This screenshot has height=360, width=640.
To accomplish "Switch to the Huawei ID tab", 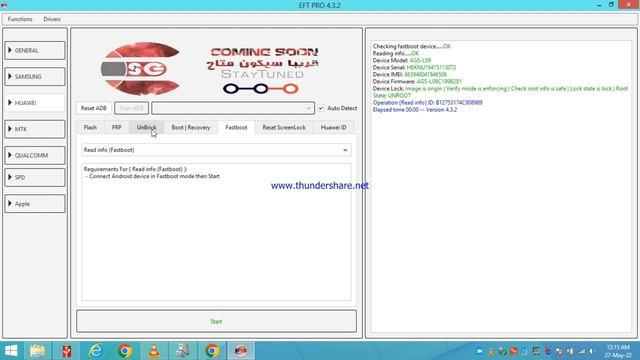I will pos(333,127).
